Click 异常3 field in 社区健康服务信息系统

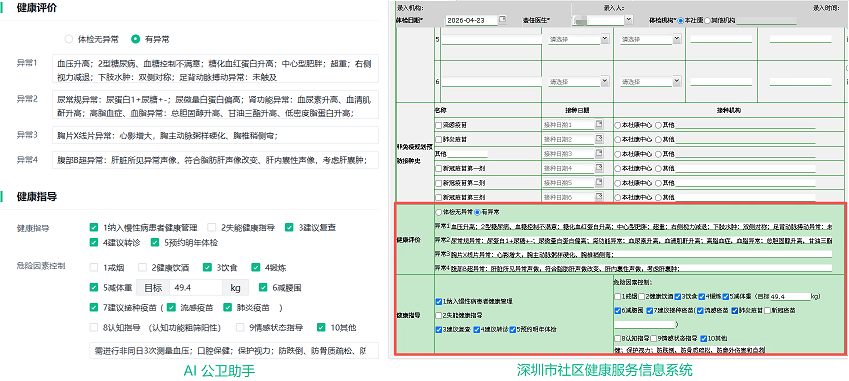click(x=641, y=254)
